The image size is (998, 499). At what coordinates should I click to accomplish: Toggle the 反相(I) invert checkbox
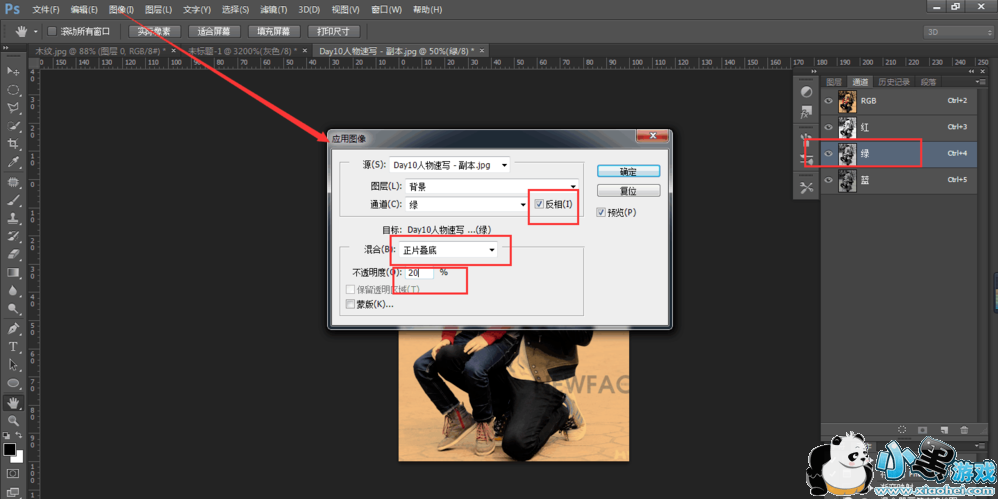point(539,204)
